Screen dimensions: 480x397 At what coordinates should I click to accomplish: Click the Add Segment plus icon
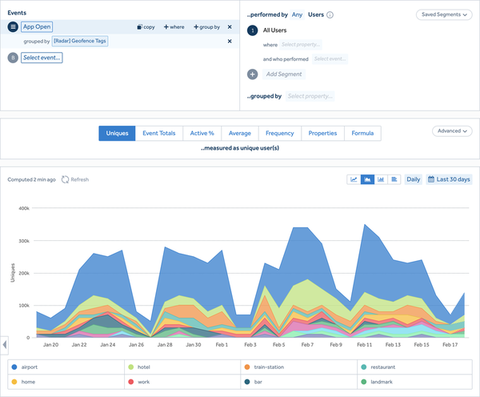pos(252,74)
